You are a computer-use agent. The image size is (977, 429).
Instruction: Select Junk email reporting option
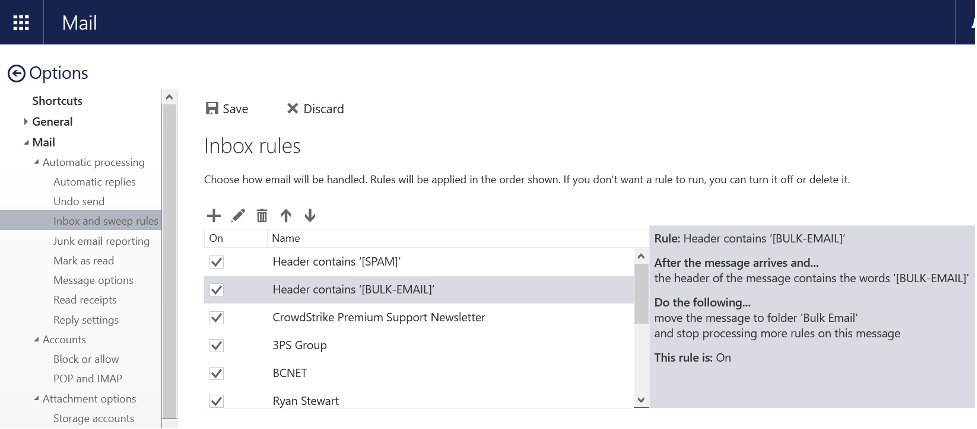point(101,241)
